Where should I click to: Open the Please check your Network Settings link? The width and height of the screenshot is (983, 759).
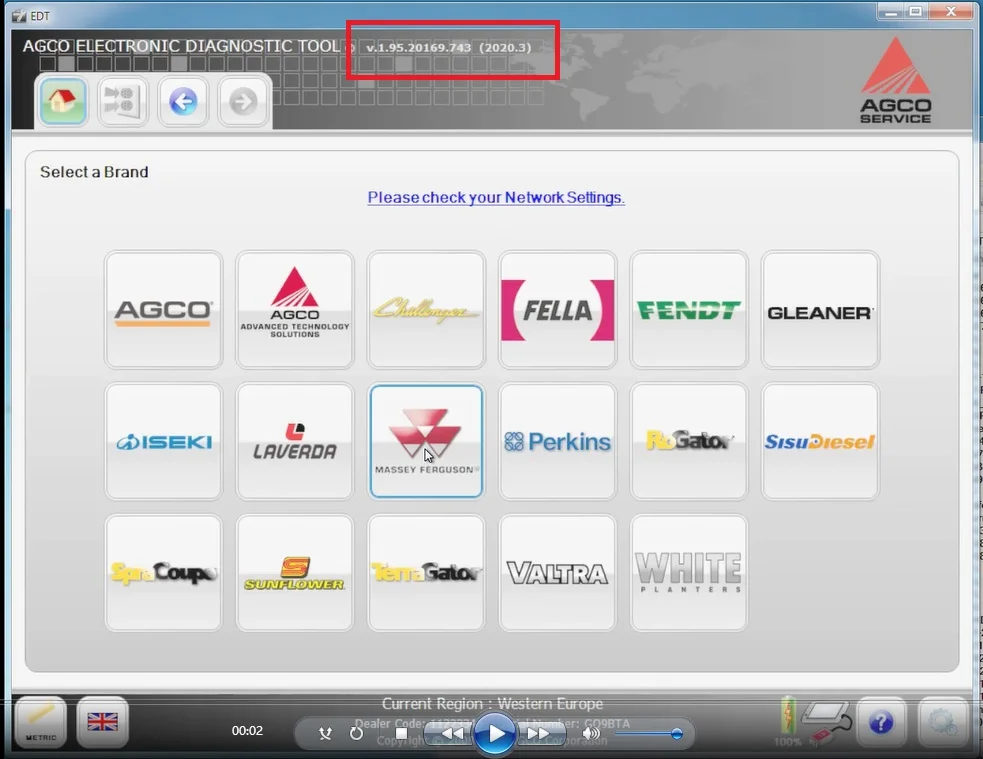496,197
